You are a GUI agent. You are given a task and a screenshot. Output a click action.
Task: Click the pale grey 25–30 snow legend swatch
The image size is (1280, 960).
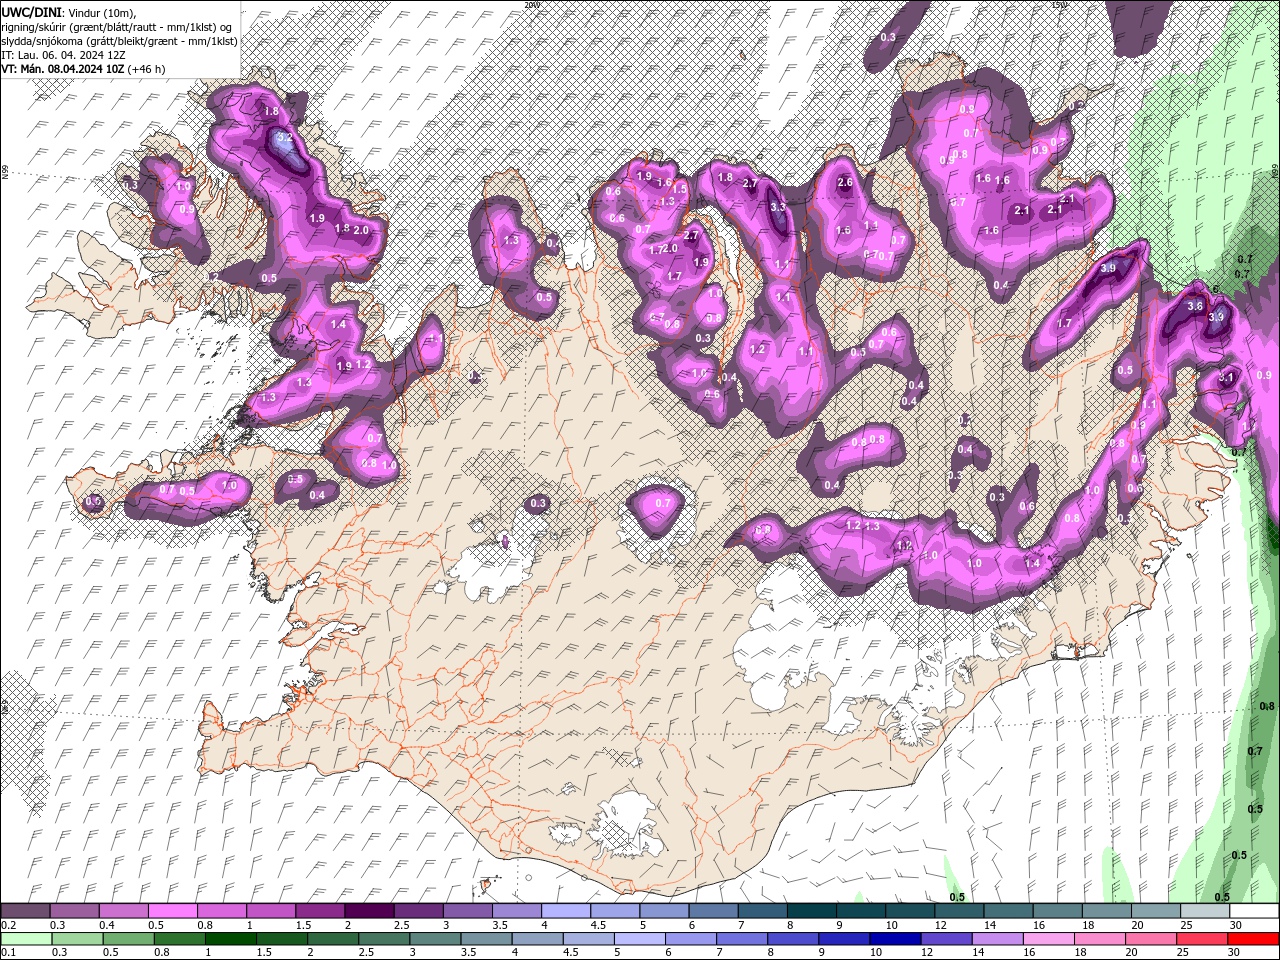pos(1205,911)
